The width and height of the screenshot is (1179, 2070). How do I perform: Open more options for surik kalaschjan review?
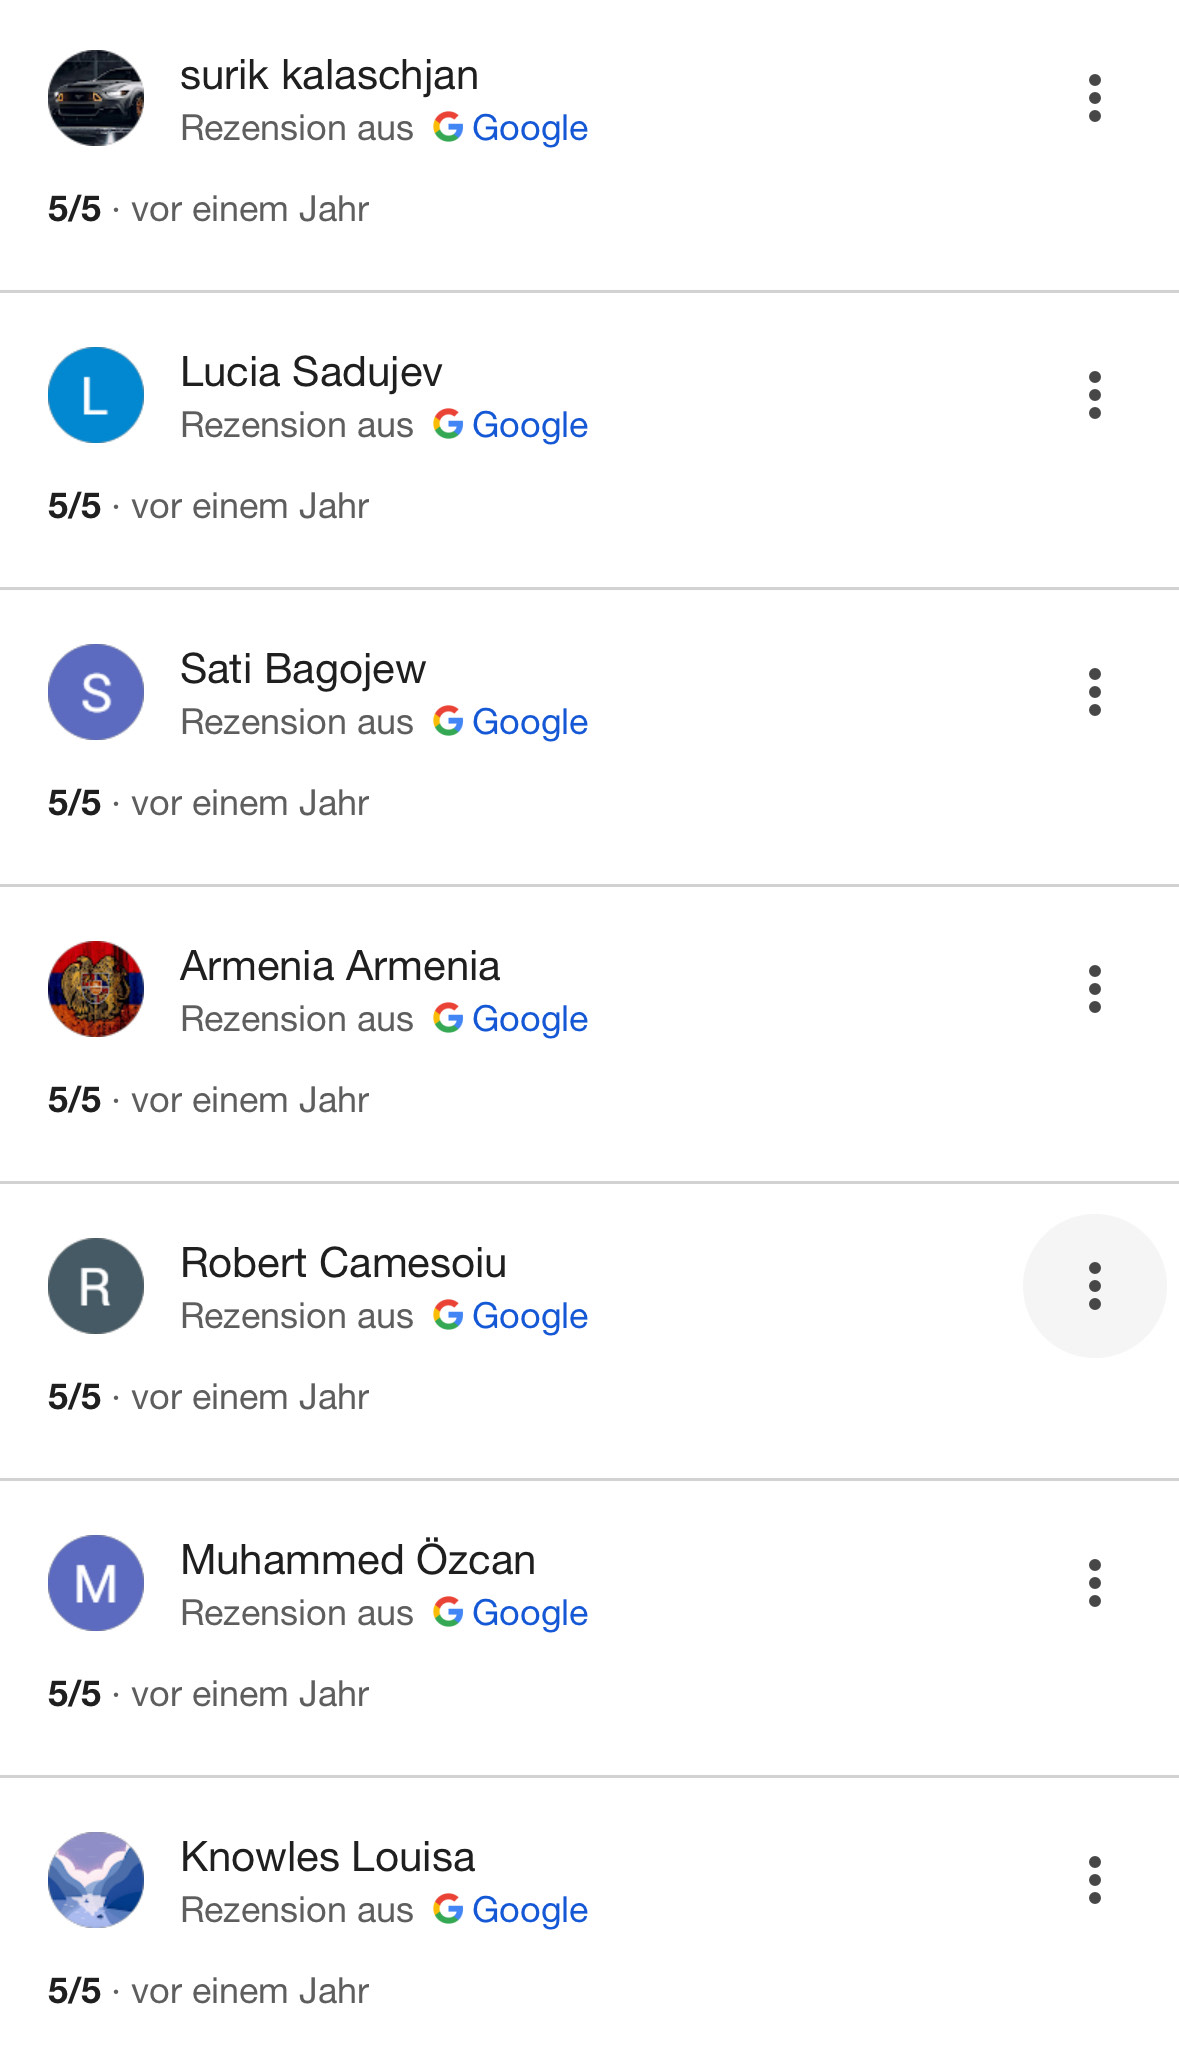[1095, 98]
